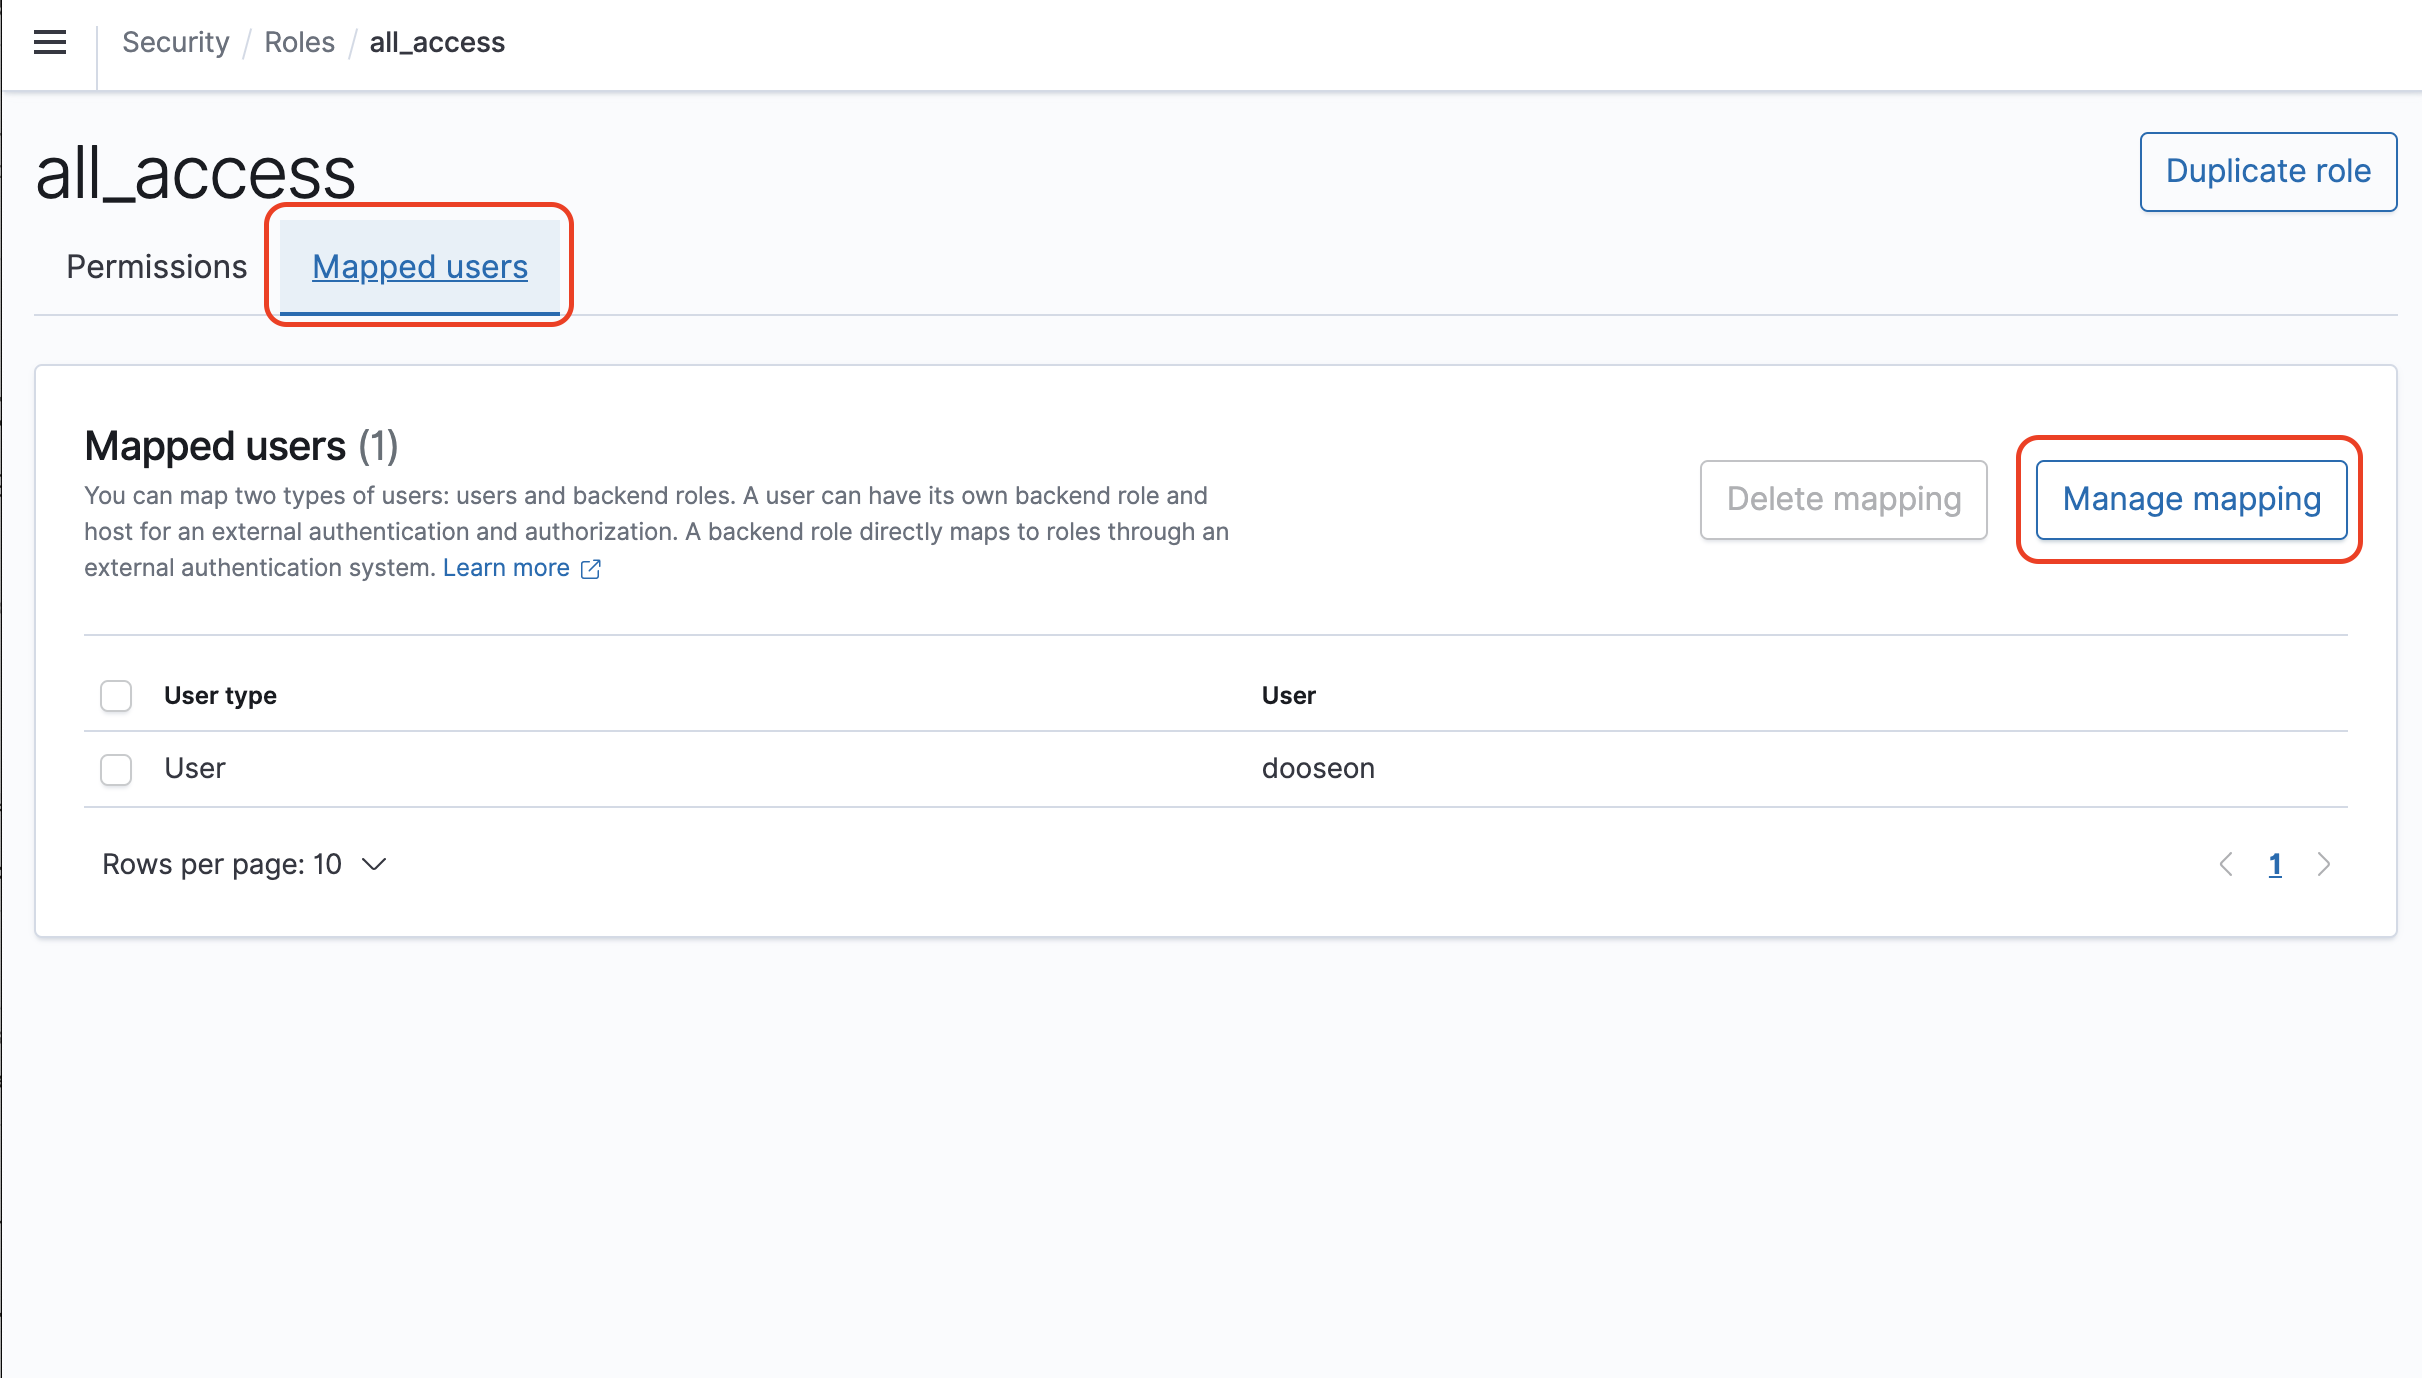The height and width of the screenshot is (1378, 2422).
Task: Click the User column header
Action: pyautogui.click(x=1288, y=695)
